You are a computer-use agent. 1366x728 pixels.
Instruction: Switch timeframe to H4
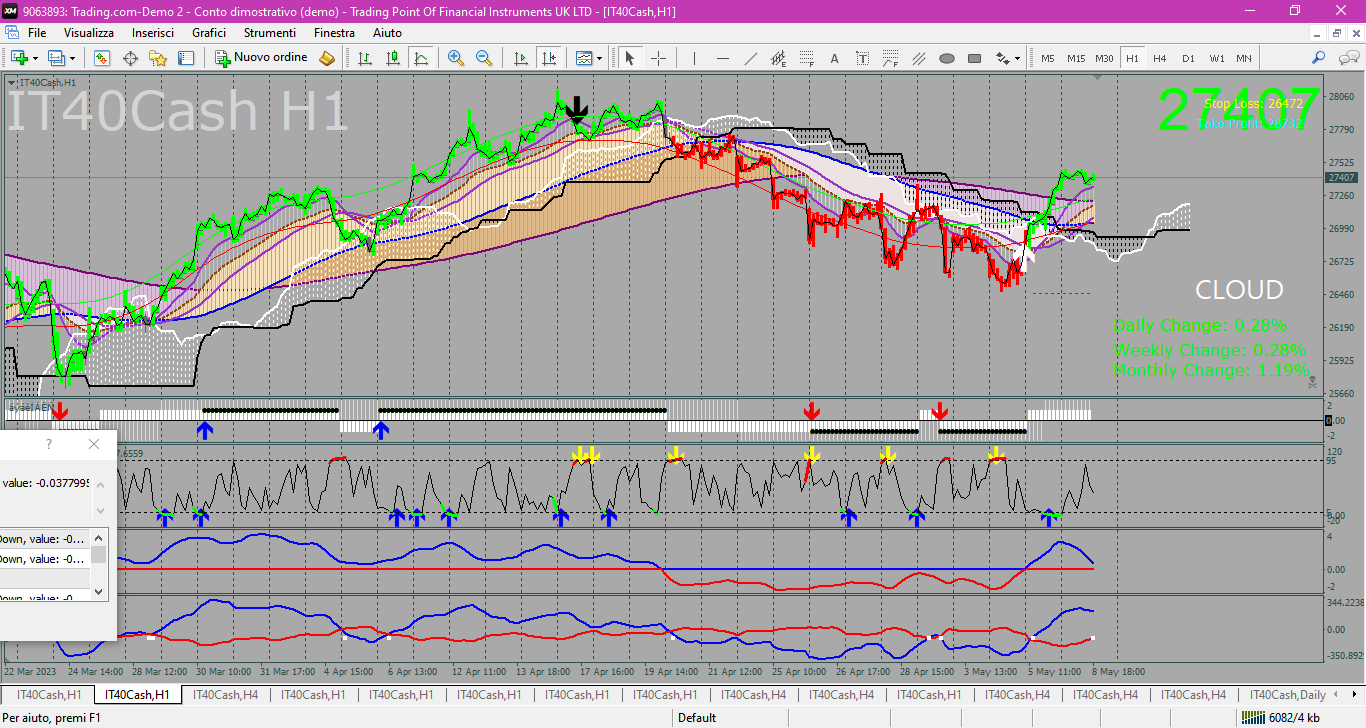tap(1160, 58)
